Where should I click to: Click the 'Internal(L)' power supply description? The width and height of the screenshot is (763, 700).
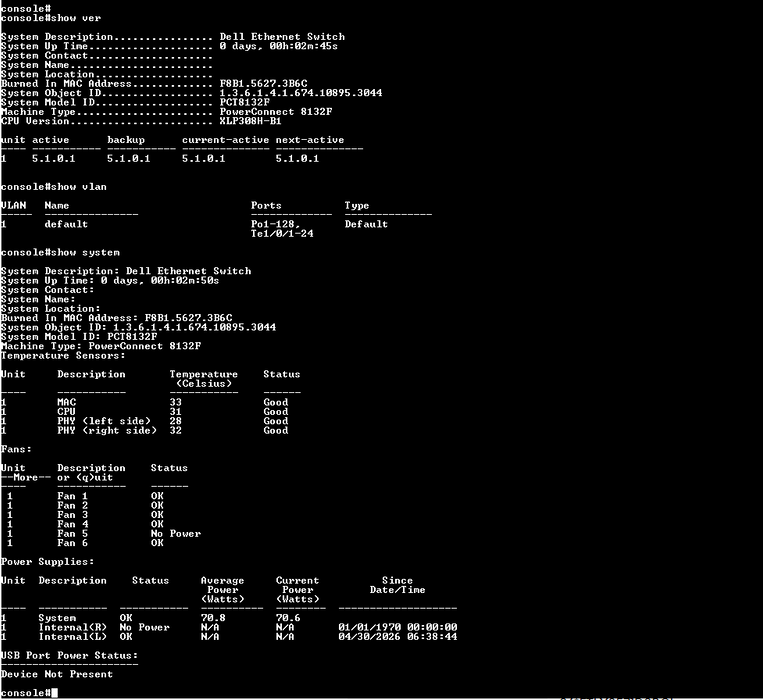point(73,637)
